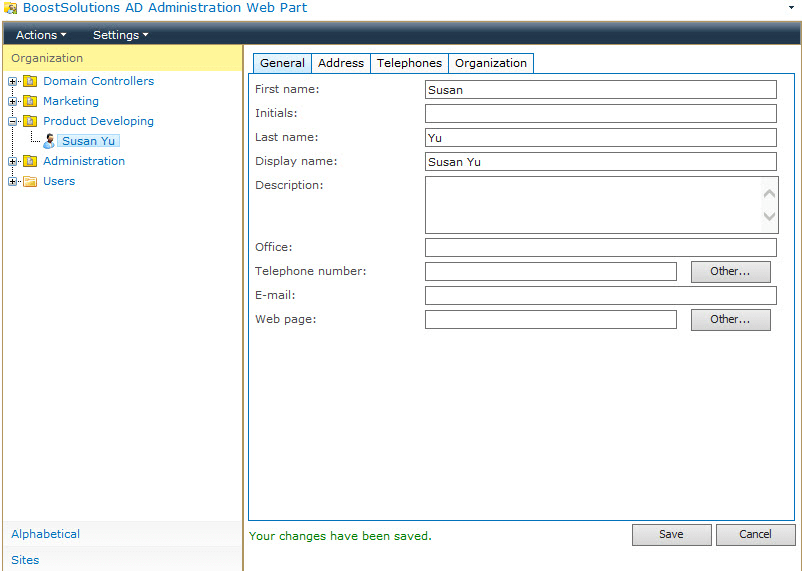Select the Marketing tree item
The height and width of the screenshot is (571, 802).
pos(71,101)
